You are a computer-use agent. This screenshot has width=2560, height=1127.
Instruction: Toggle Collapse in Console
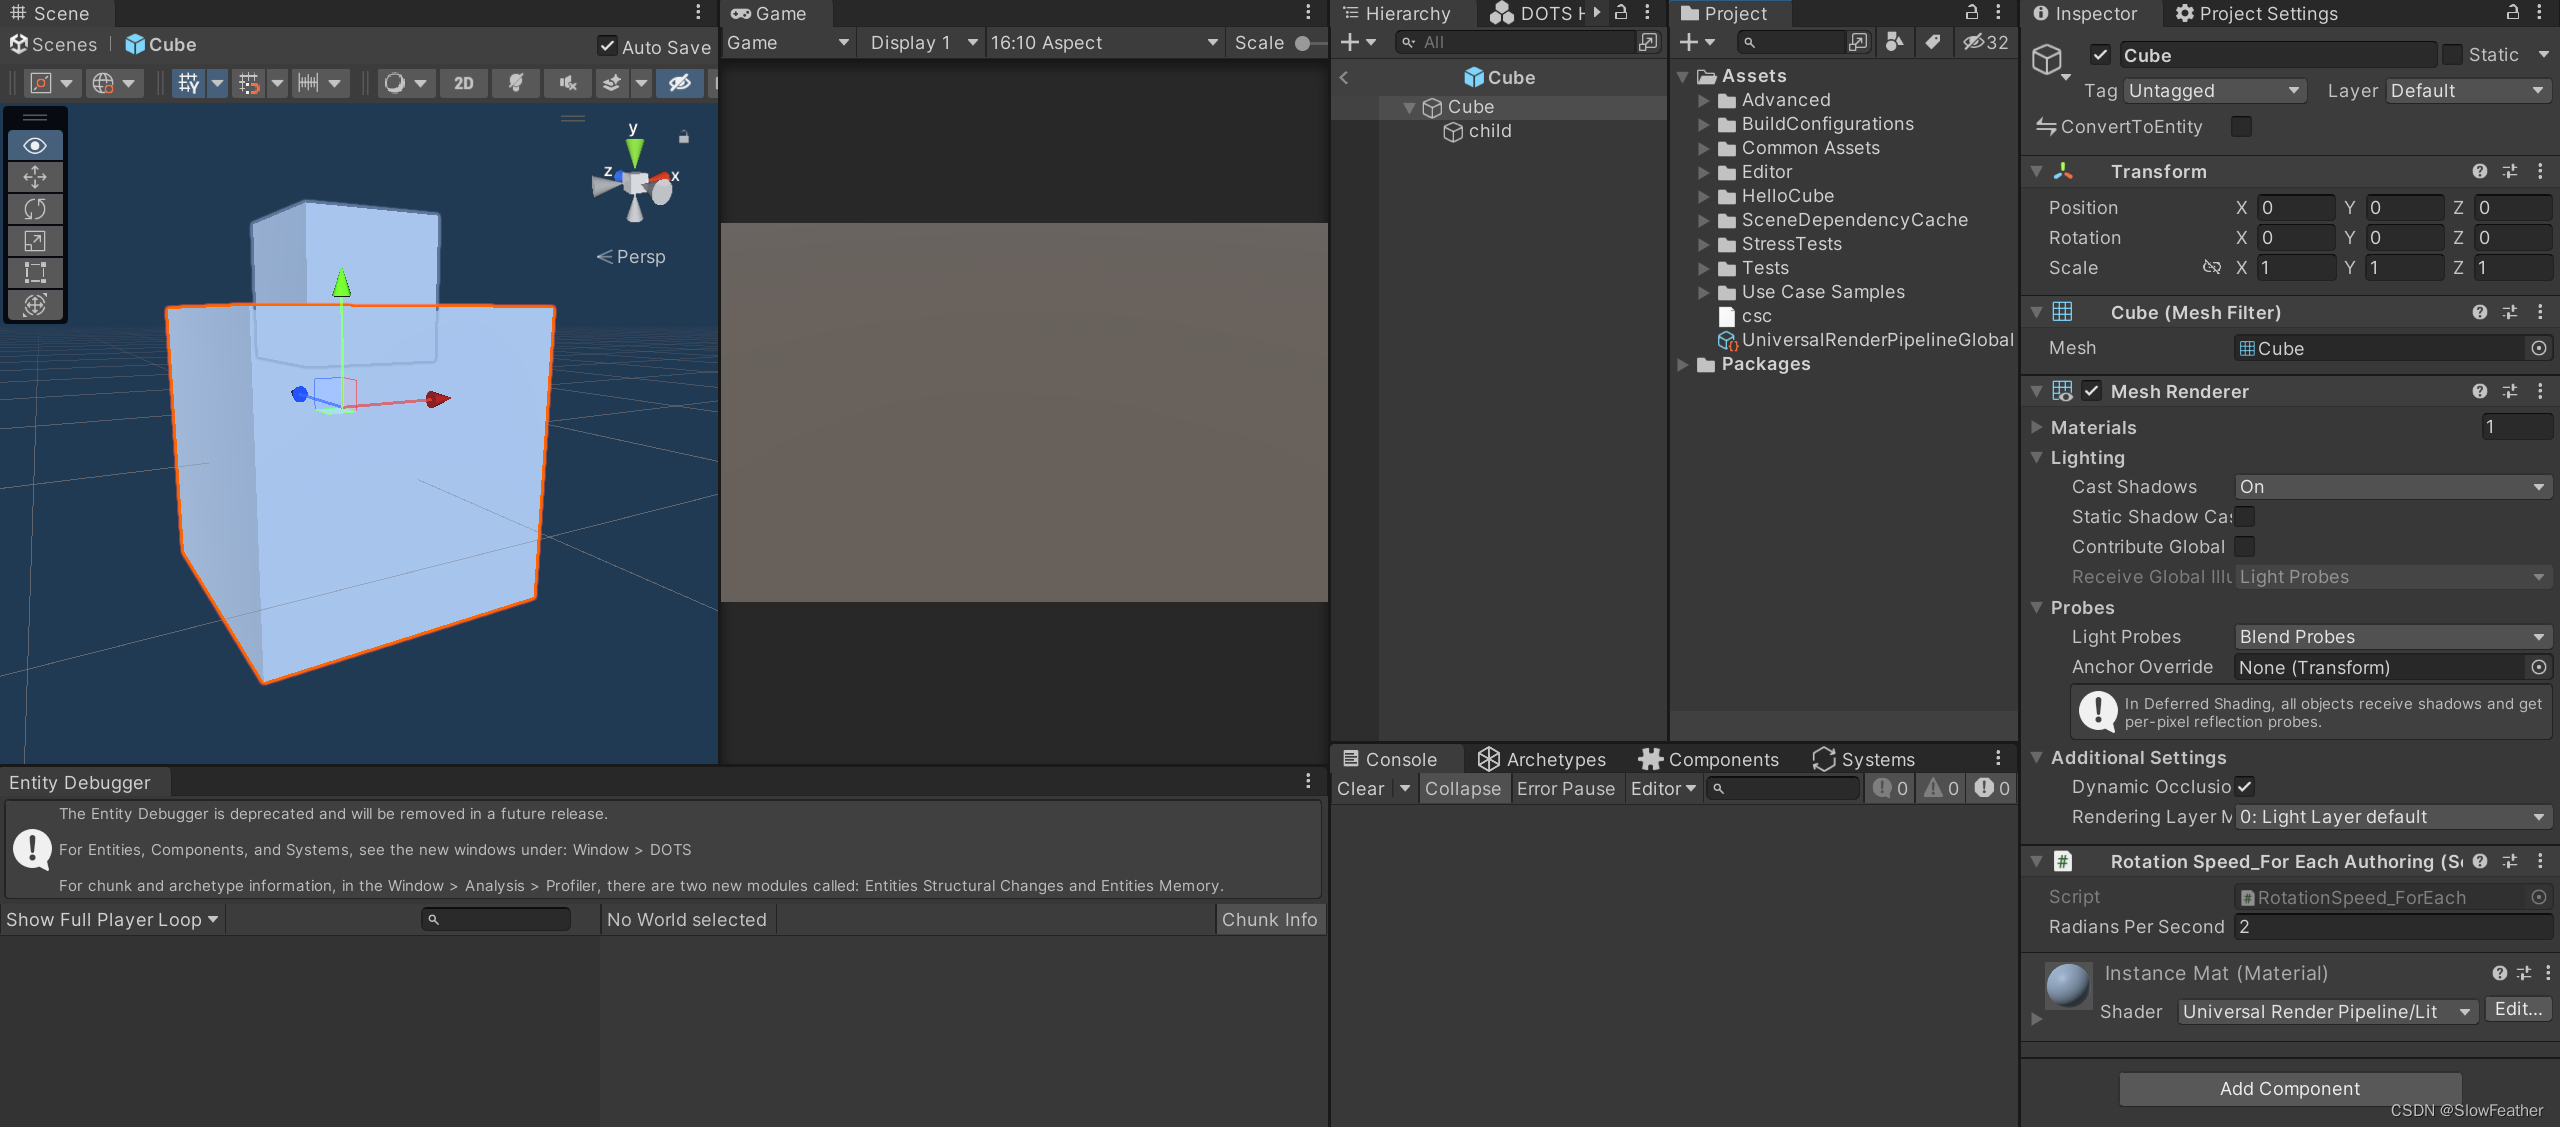point(1463,789)
